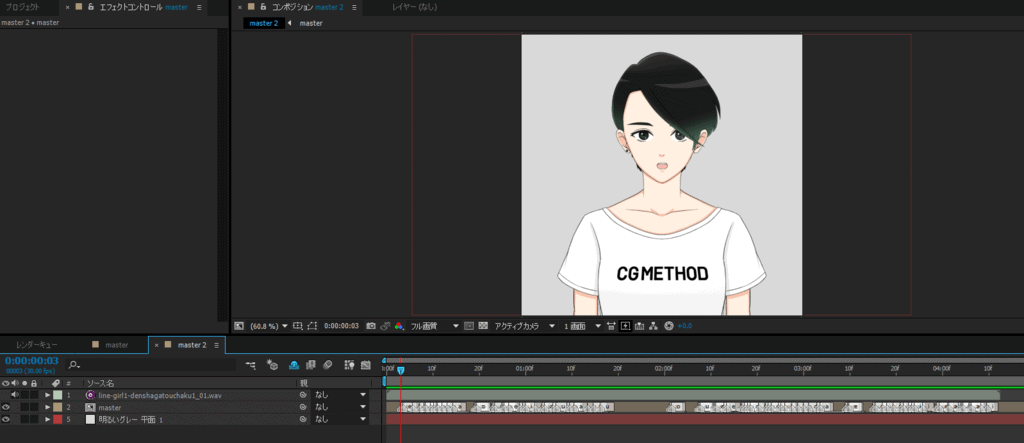Screen dimensions: 1024x443
Task: Click the region of interest icon
Action: click(312, 326)
